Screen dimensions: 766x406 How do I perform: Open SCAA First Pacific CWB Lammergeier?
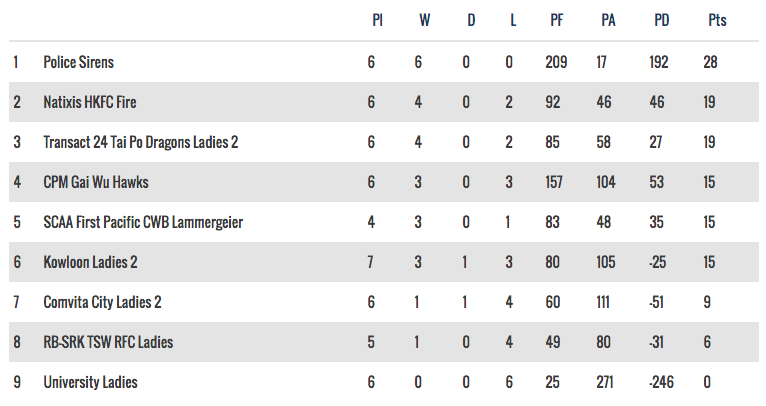[143, 222]
